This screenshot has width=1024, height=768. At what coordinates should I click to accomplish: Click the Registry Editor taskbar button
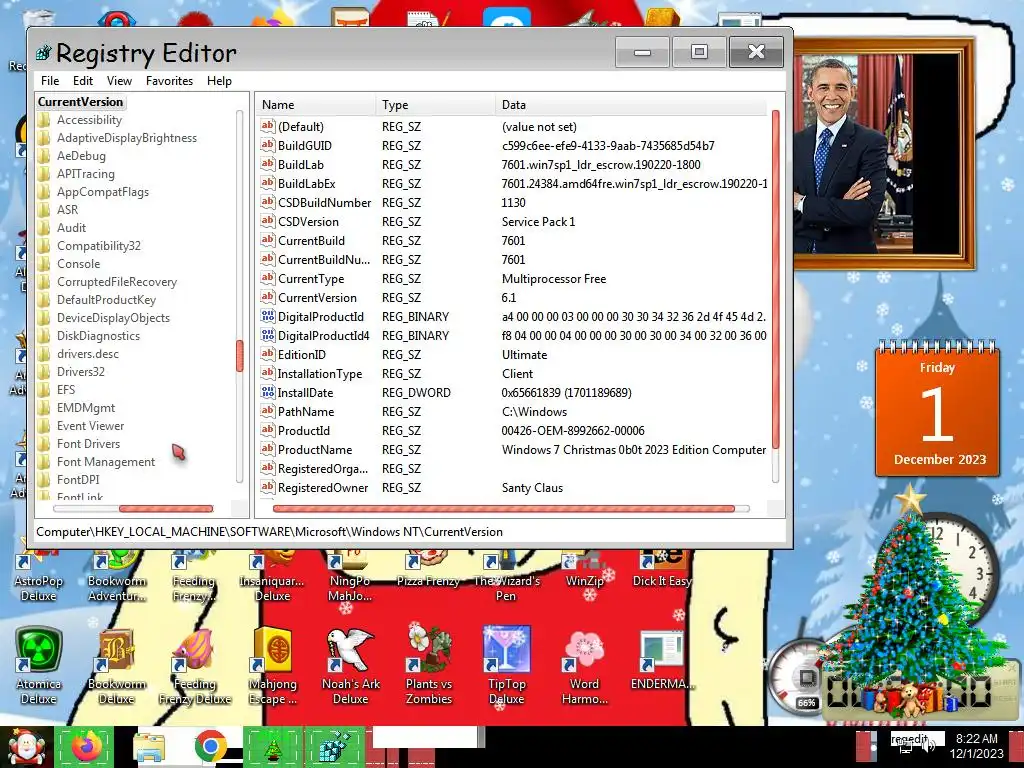(x=334, y=747)
